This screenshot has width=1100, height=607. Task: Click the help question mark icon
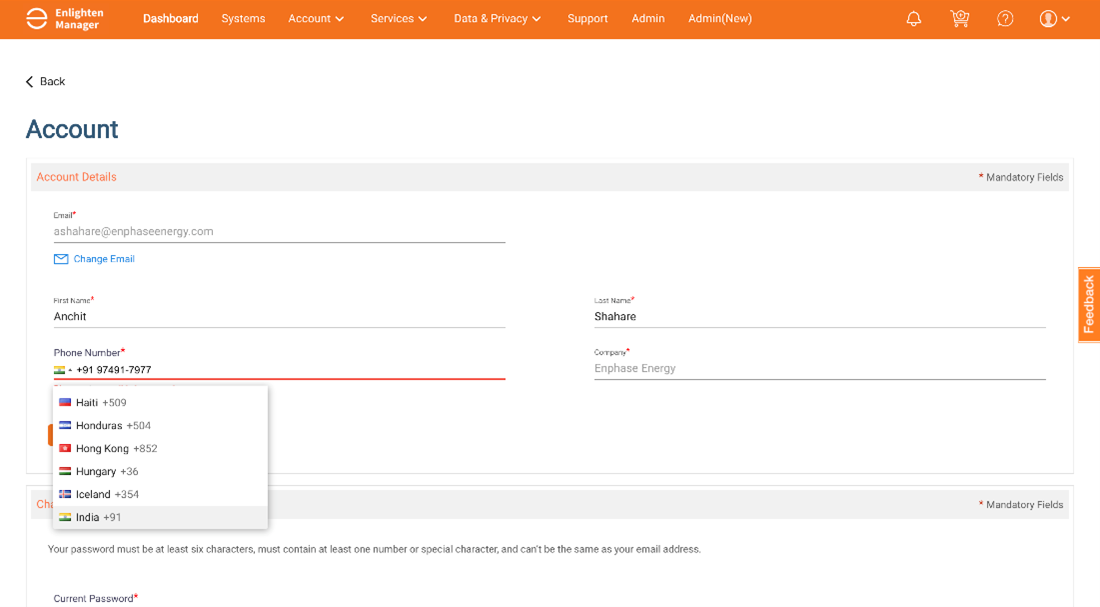1005,19
